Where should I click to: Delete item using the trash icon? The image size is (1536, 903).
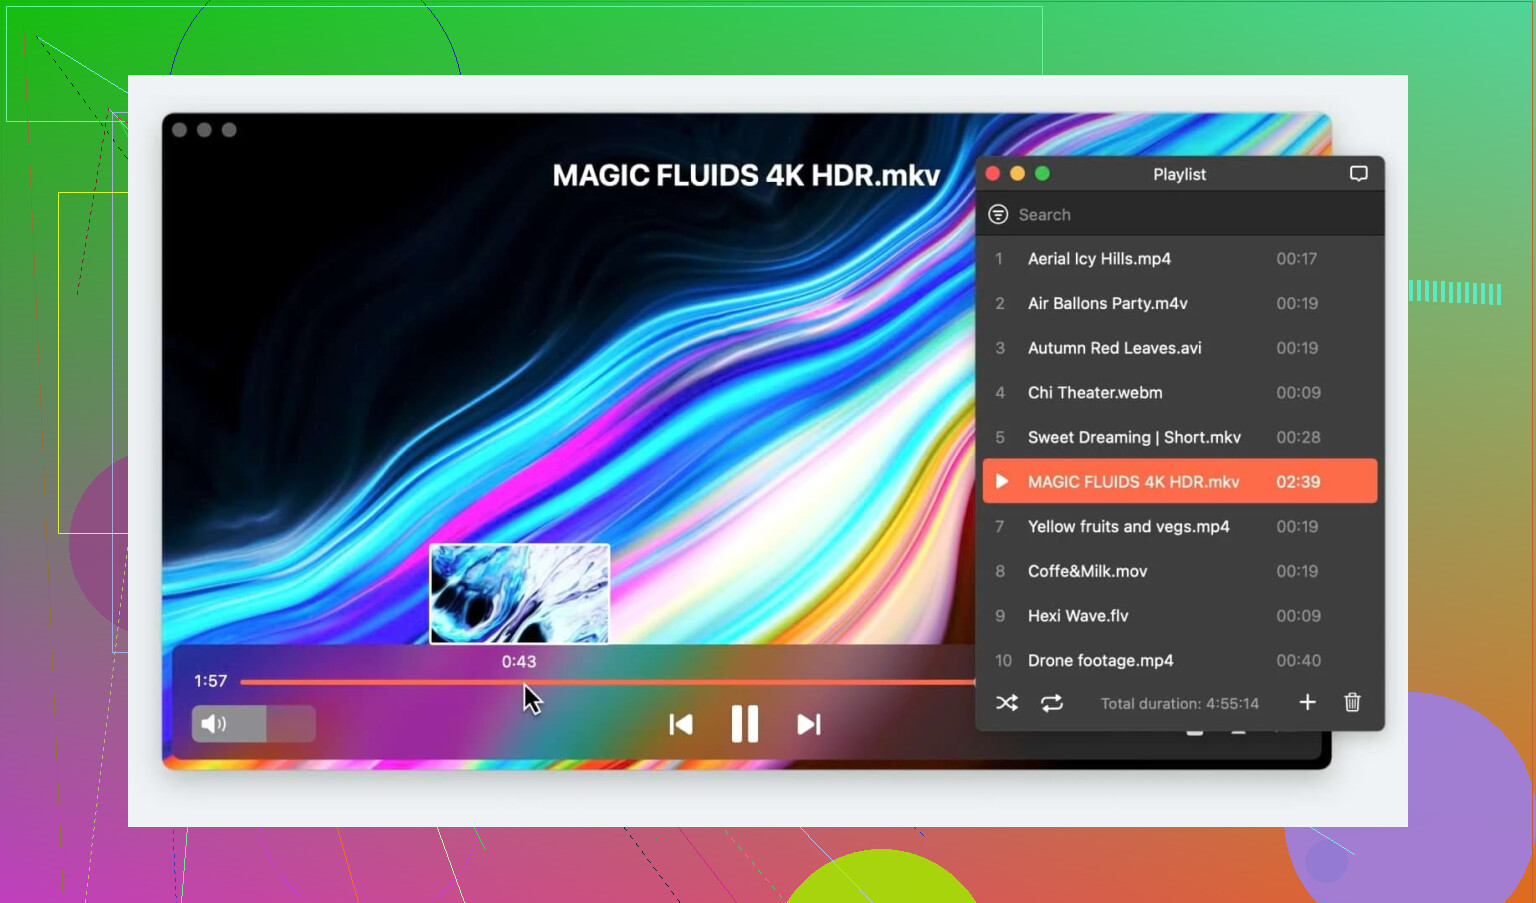(x=1352, y=703)
